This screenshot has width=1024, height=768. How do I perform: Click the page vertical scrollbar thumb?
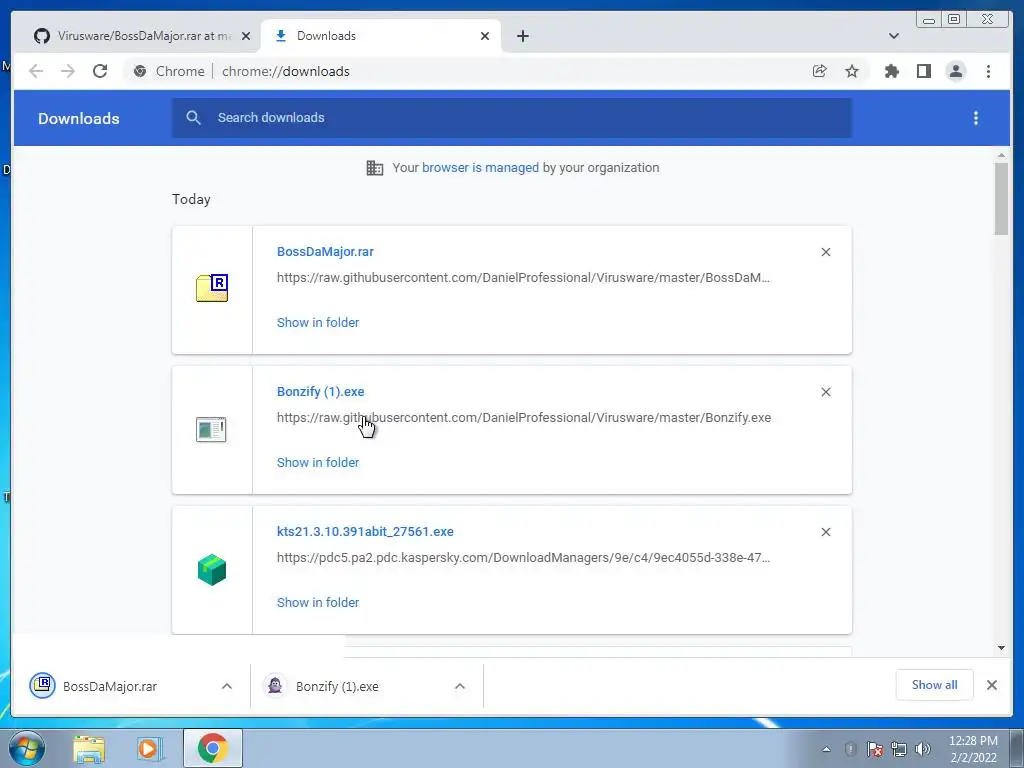[x=1001, y=199]
